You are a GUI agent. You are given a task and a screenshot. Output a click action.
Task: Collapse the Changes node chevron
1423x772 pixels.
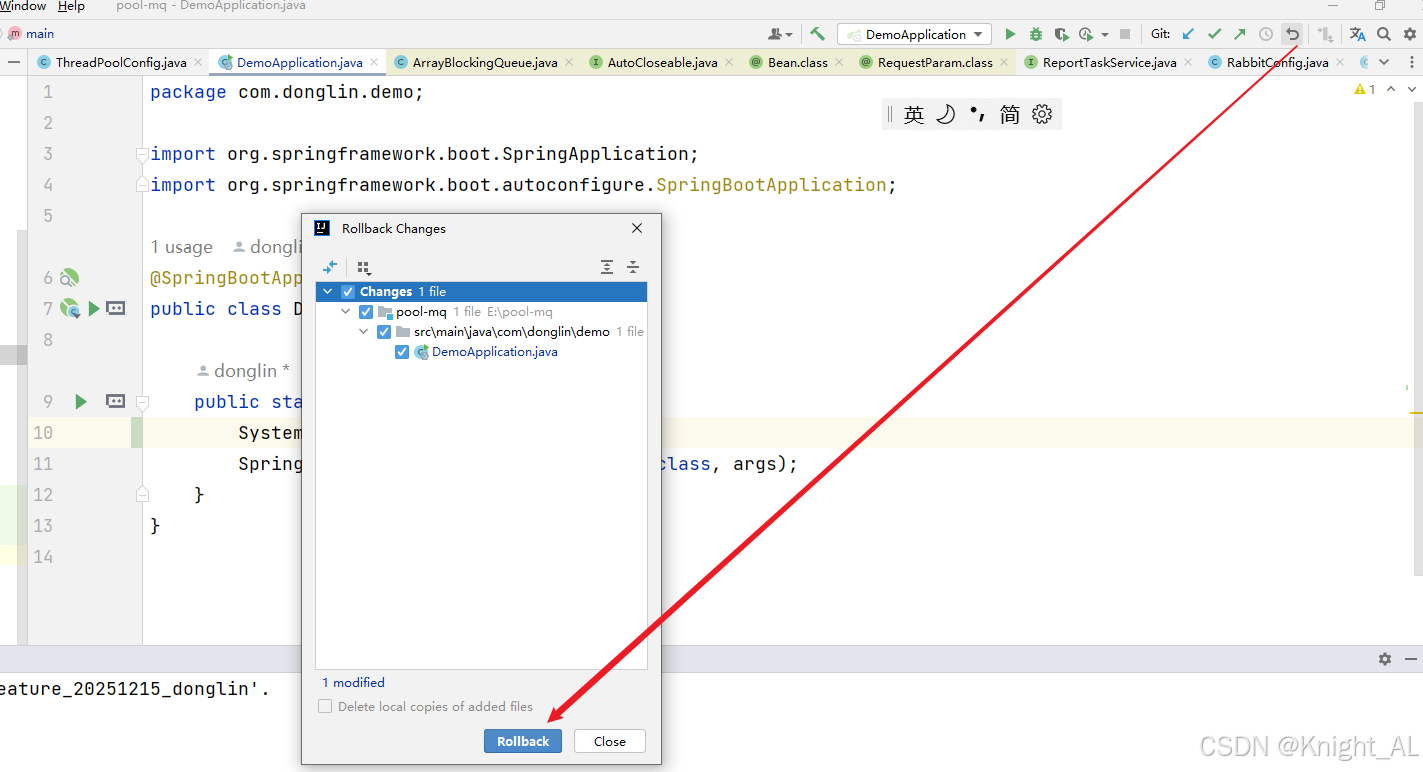328,292
